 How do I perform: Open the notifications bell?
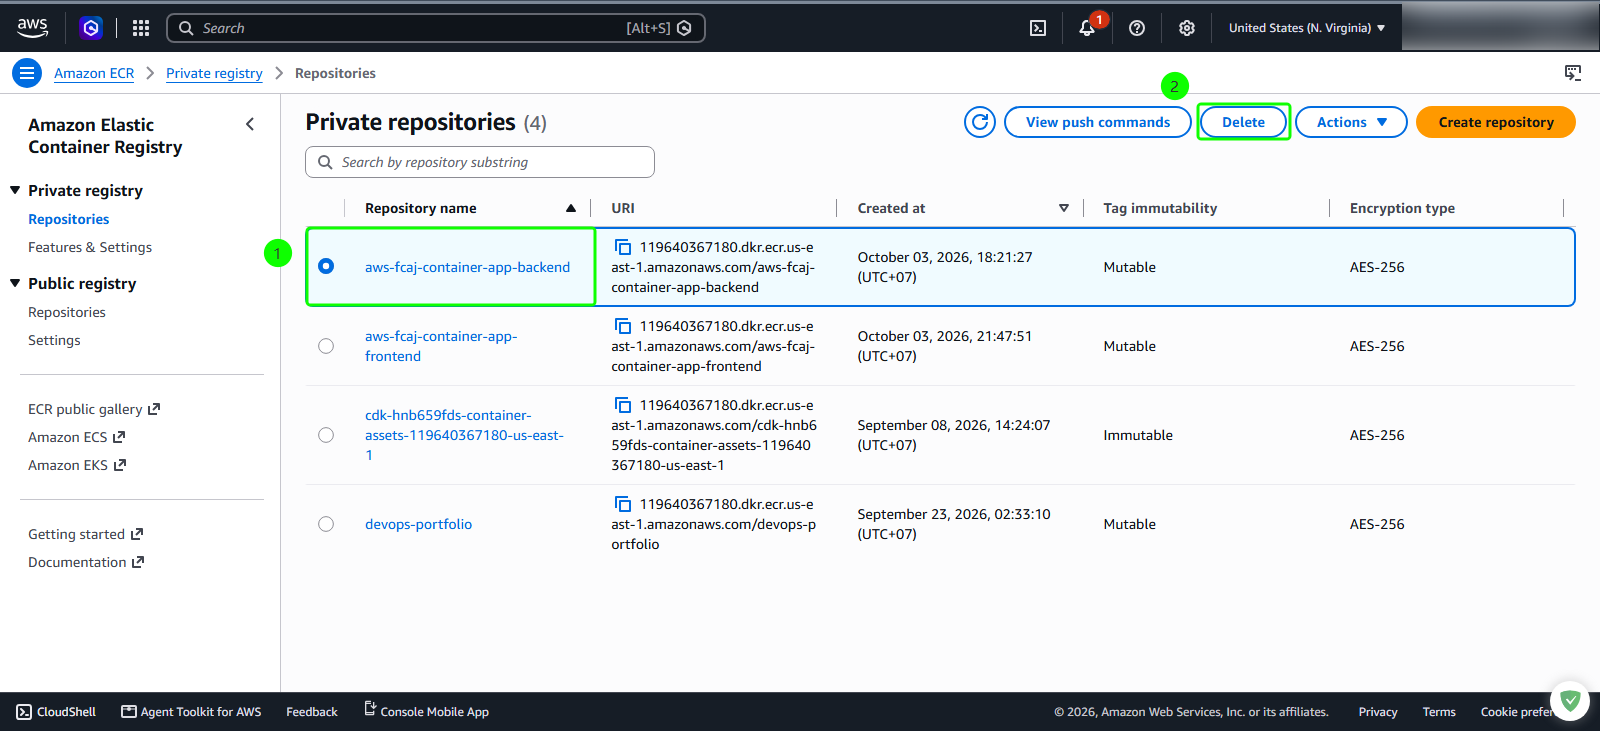pyautogui.click(x=1087, y=28)
